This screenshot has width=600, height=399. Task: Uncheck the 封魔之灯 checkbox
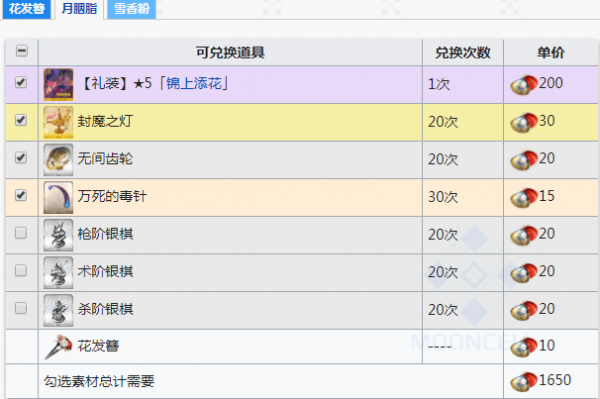coord(21,120)
